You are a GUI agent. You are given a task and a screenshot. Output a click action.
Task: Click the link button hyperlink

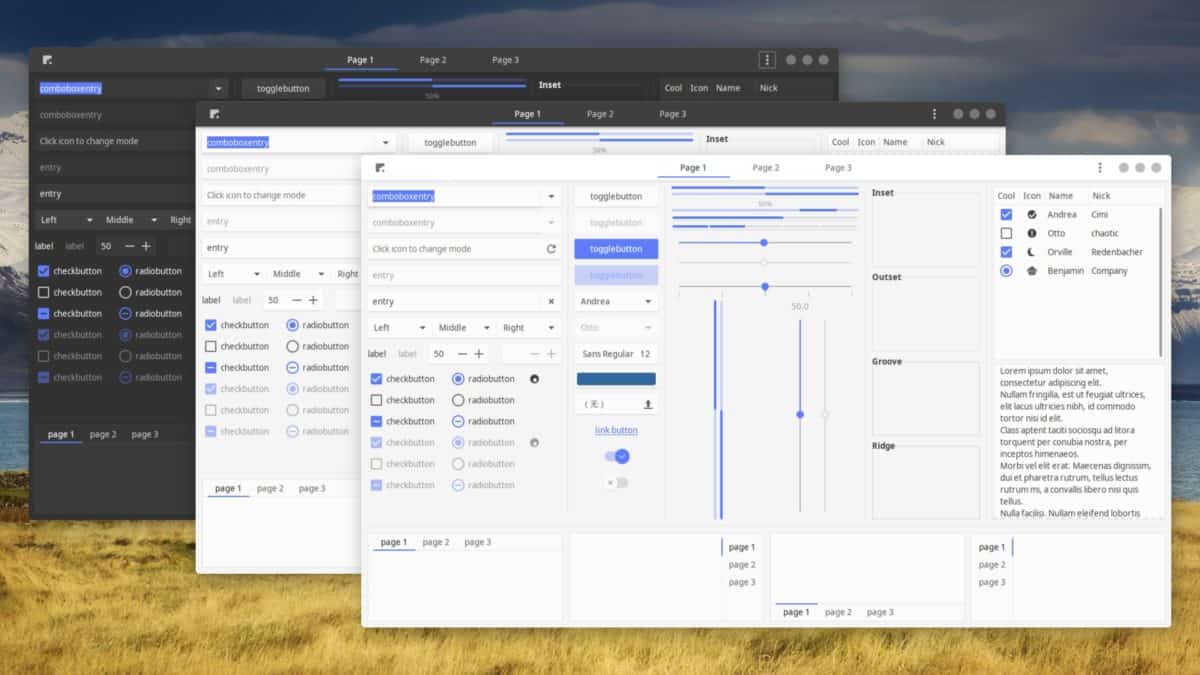coord(615,430)
